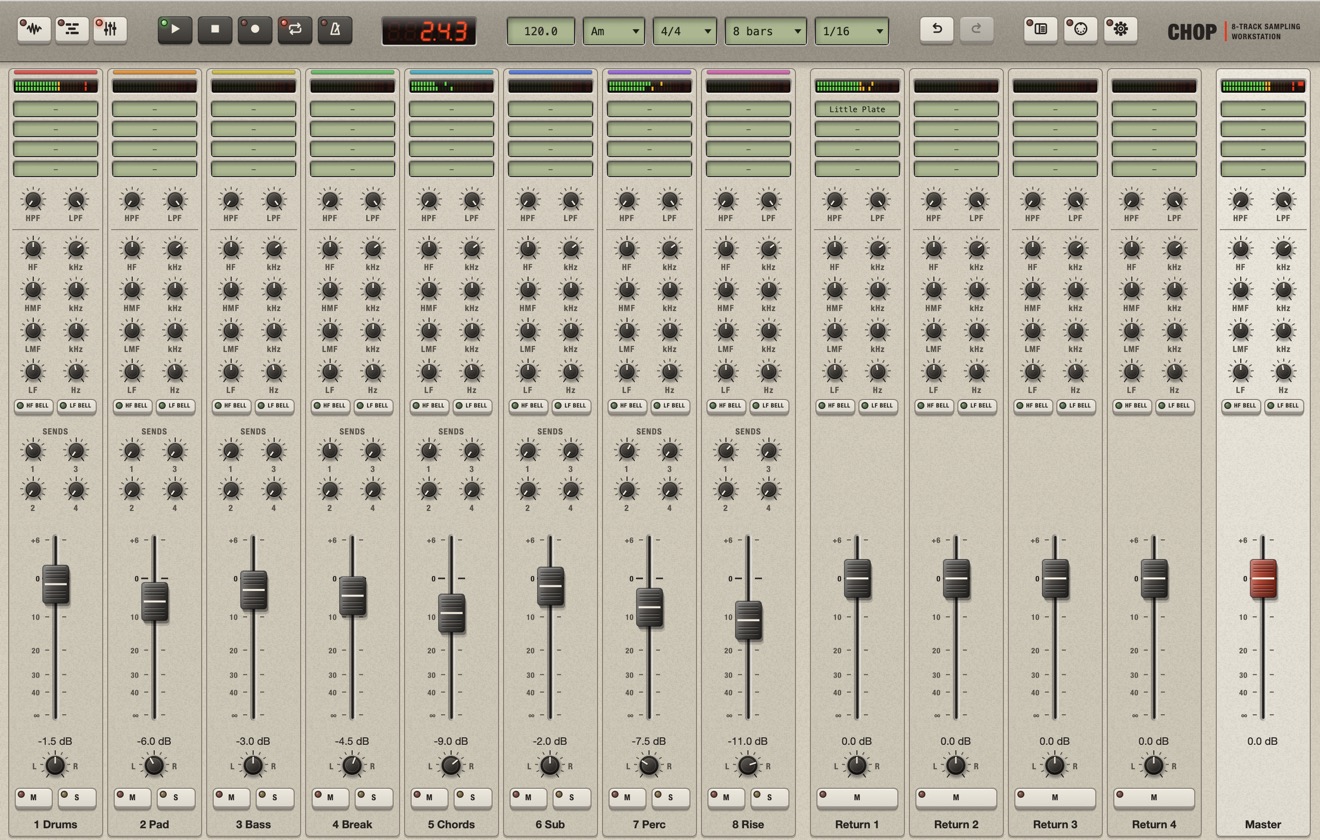Click the Return 2 pan knob
The height and width of the screenshot is (840, 1320).
[956, 766]
